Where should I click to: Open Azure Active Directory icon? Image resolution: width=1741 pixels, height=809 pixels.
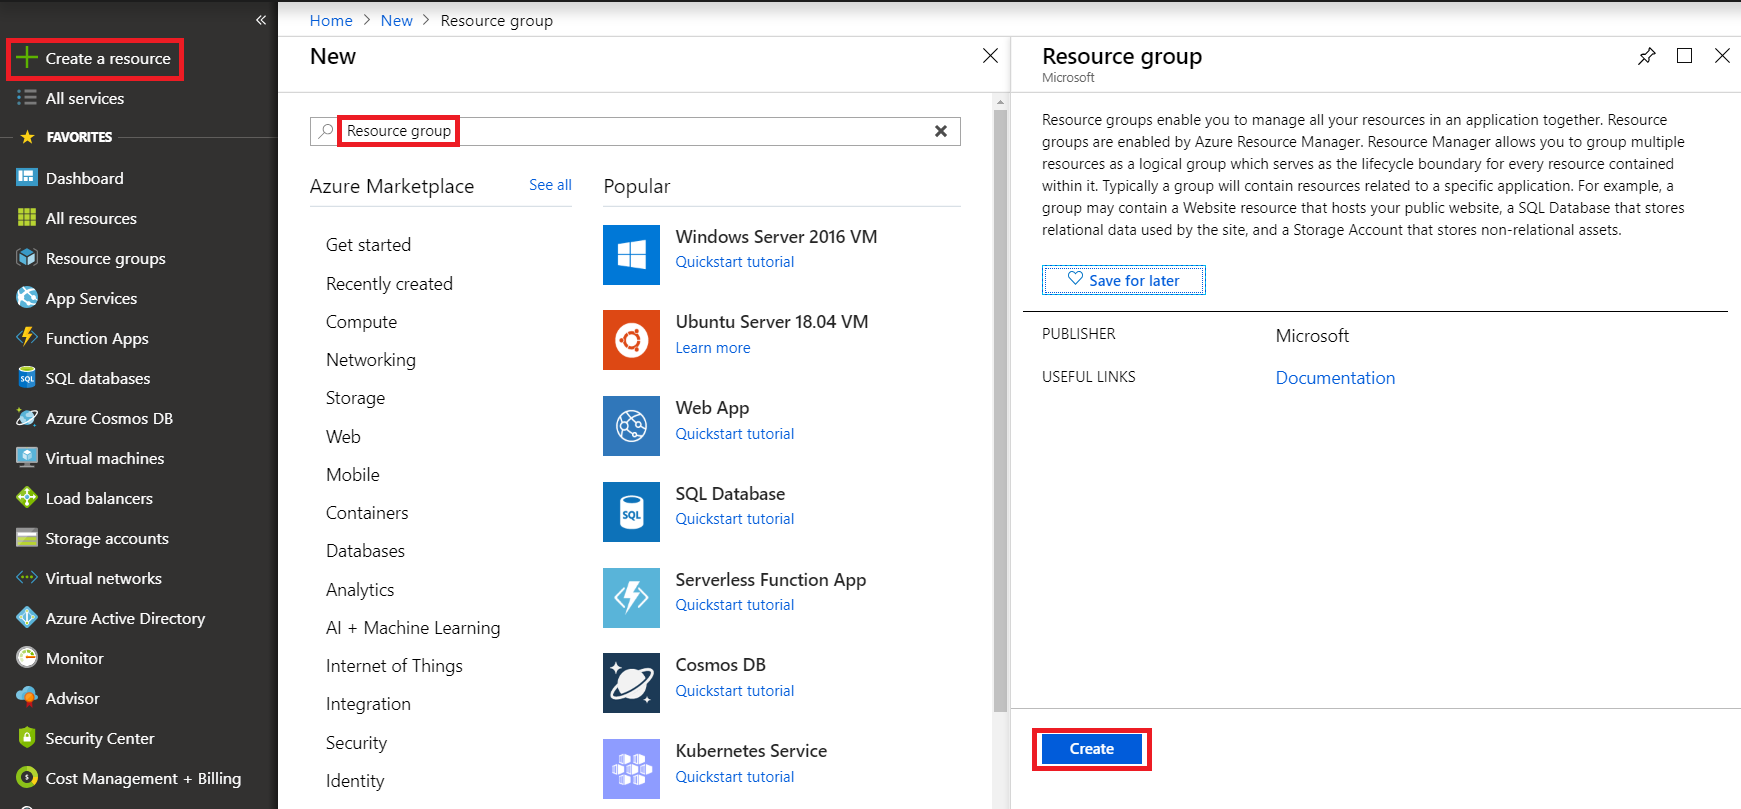click(x=27, y=618)
